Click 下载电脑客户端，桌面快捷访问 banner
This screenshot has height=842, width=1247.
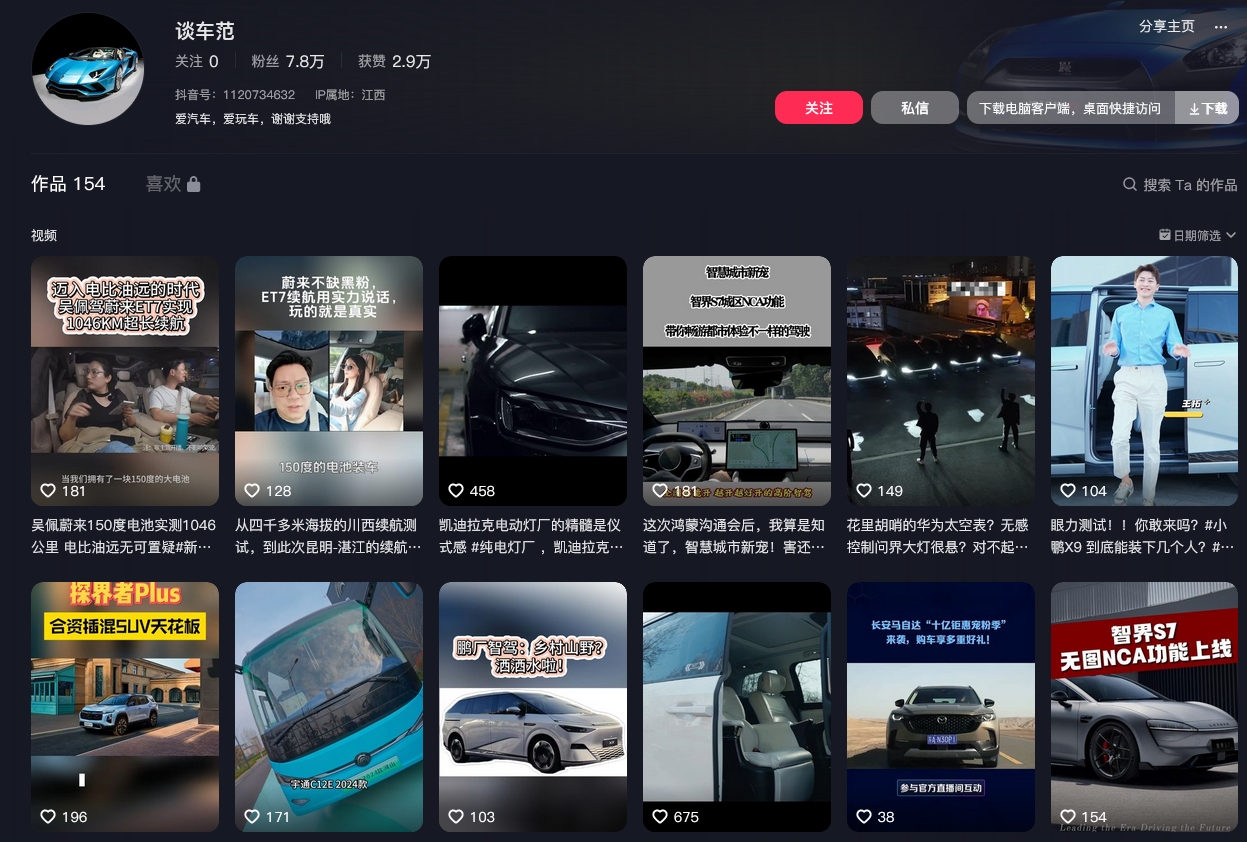pyautogui.click(x=1070, y=108)
